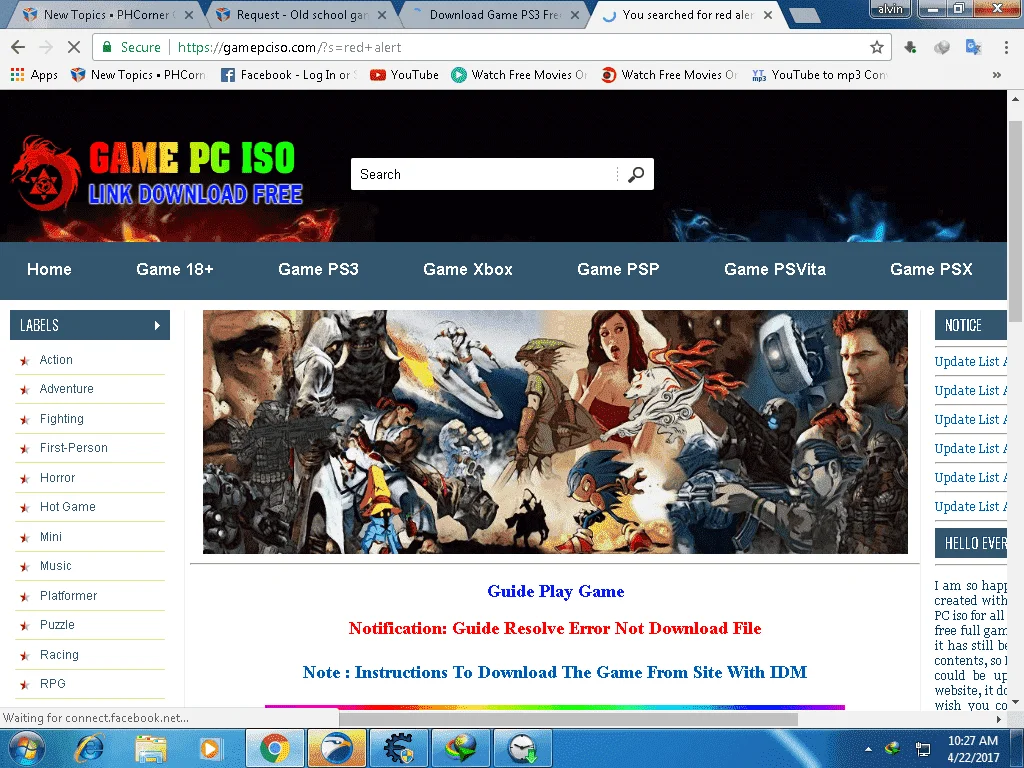Close the 'You searched for red alert' tab
Viewport: 1024px width, 768px height.
[768, 14]
